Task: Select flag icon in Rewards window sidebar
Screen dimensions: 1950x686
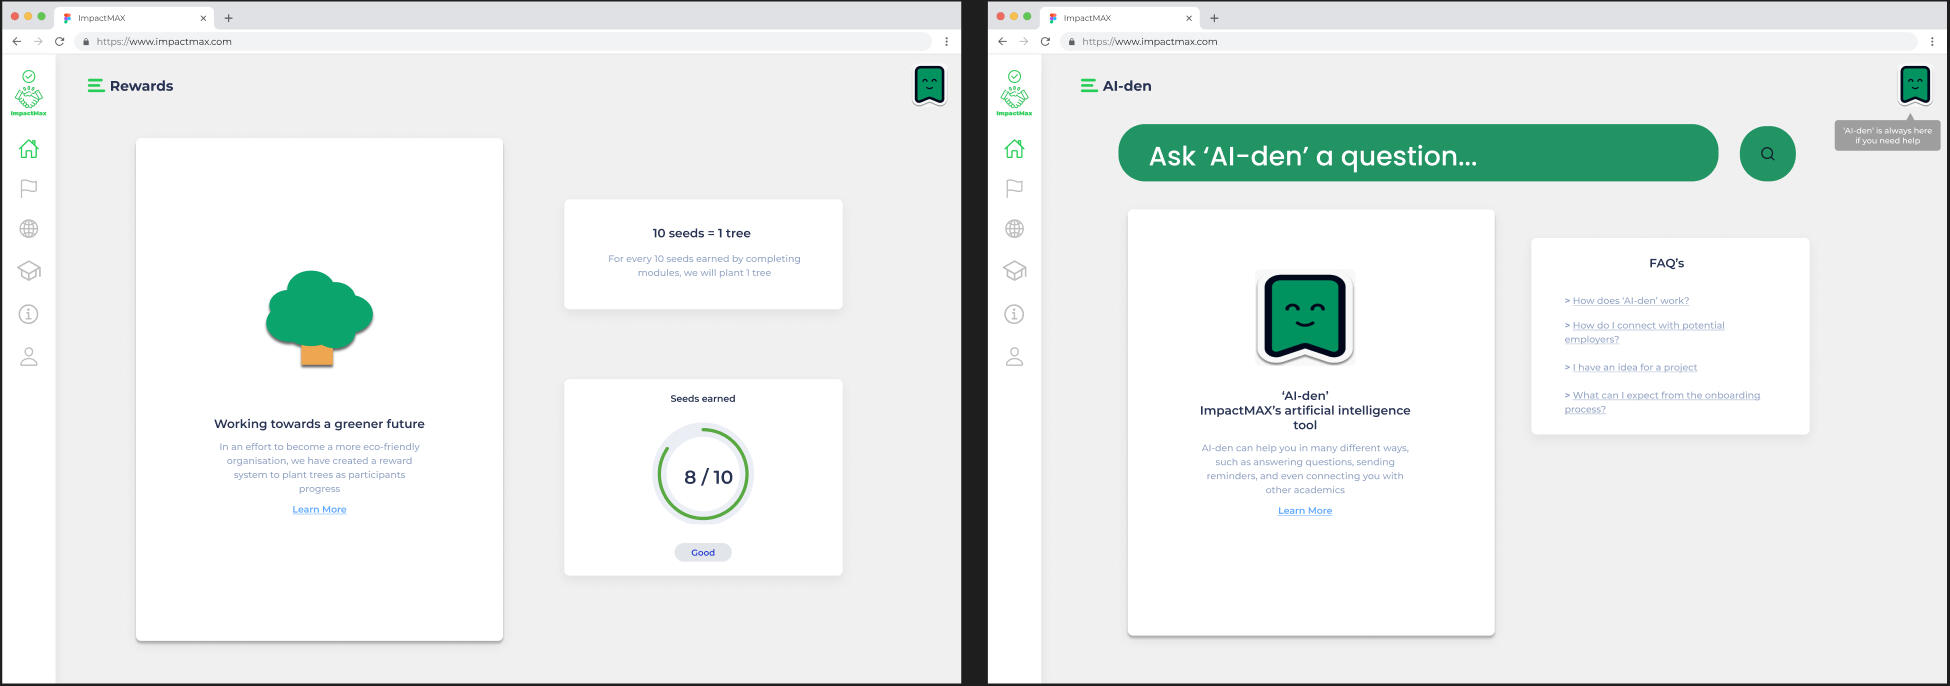Action: (x=29, y=188)
